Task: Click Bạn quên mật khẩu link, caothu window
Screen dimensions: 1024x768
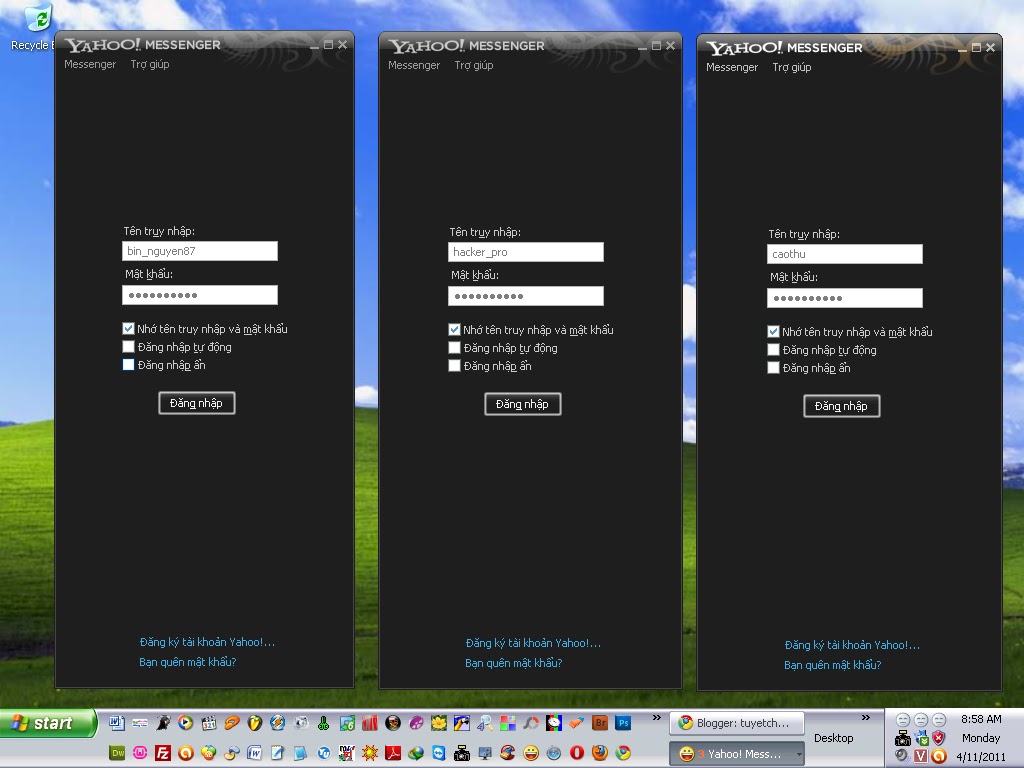Action: pos(832,665)
